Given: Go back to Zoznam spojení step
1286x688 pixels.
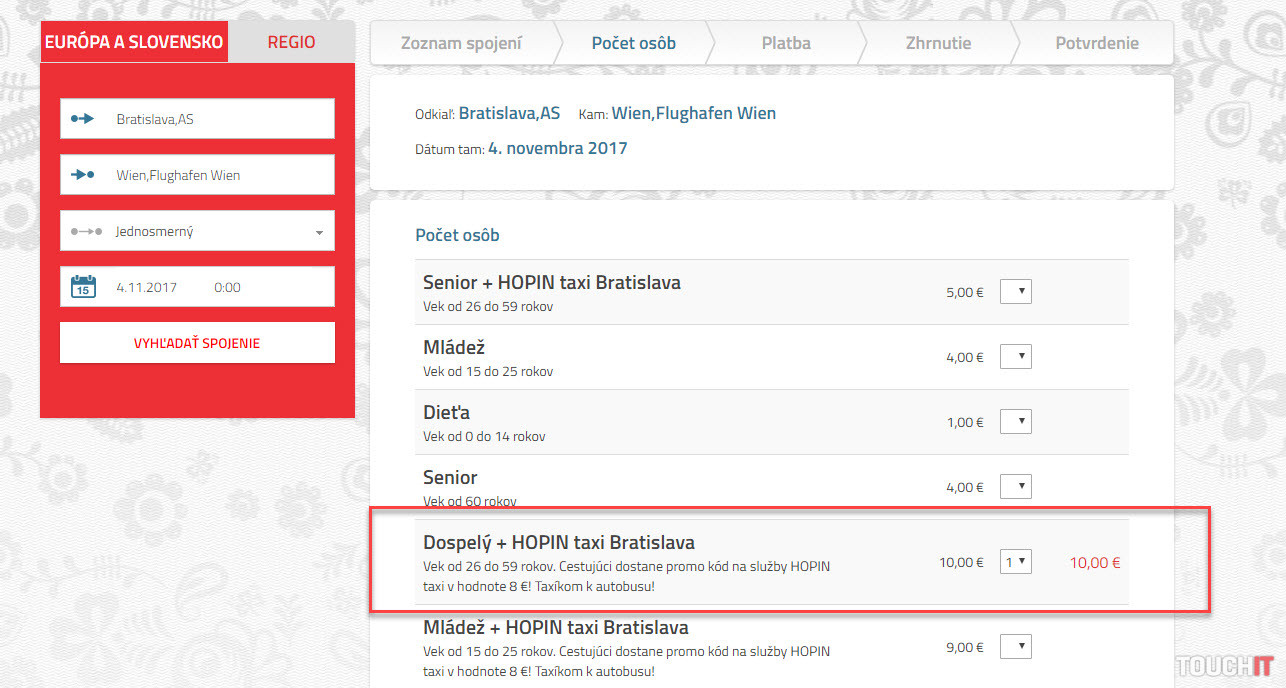Looking at the screenshot, I should coord(461,43).
